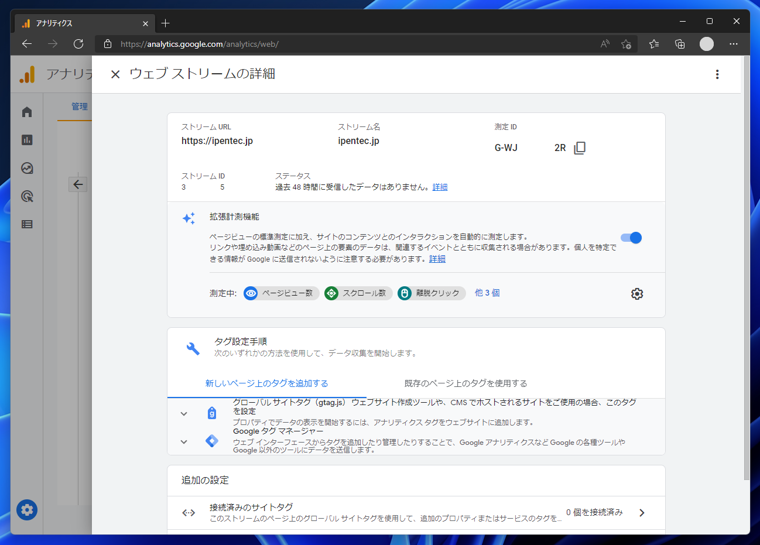760x545 pixels.
Task: Open the Advertising icon in sidebar
Action: (x=27, y=196)
